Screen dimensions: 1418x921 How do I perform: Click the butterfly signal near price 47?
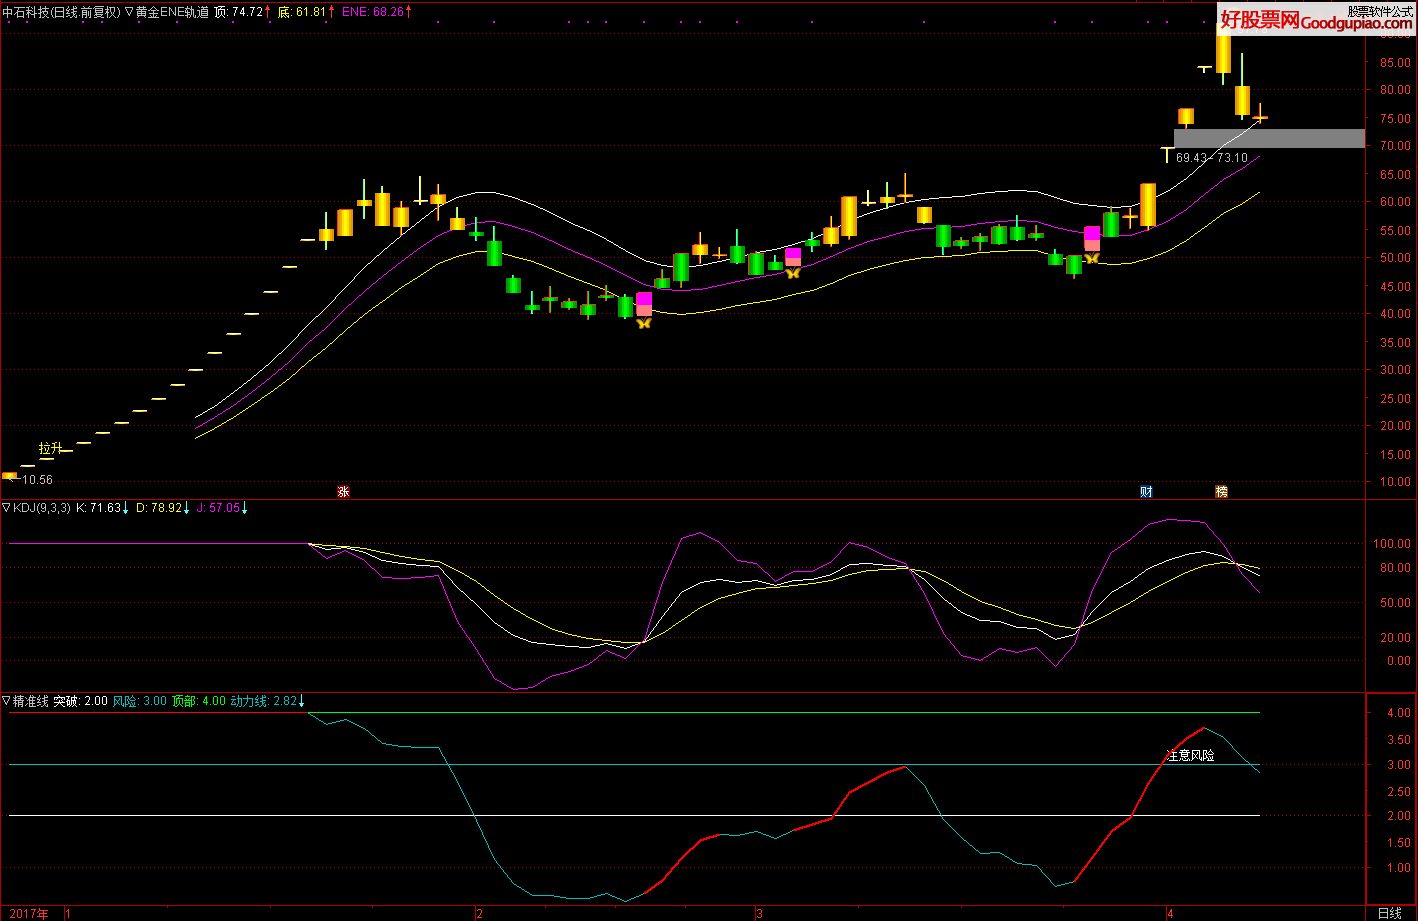793,272
